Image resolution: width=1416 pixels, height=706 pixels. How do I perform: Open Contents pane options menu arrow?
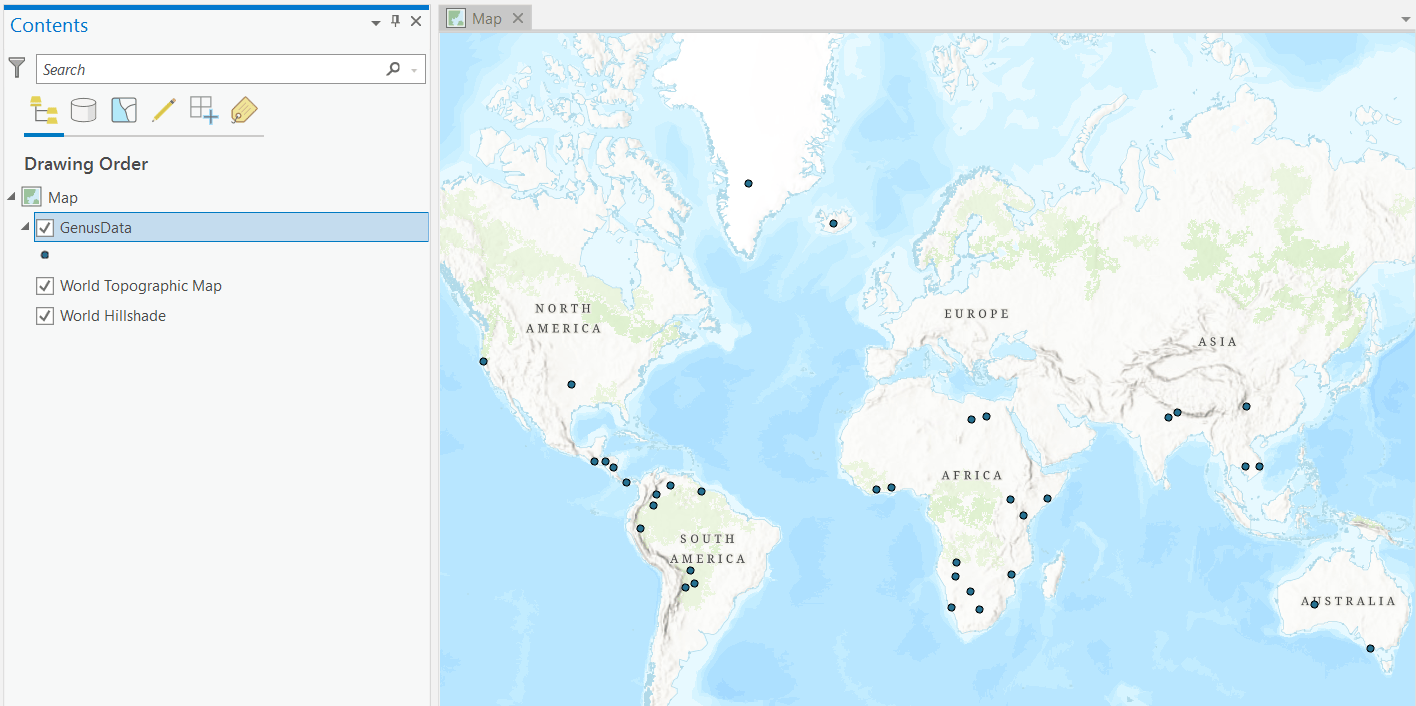376,22
